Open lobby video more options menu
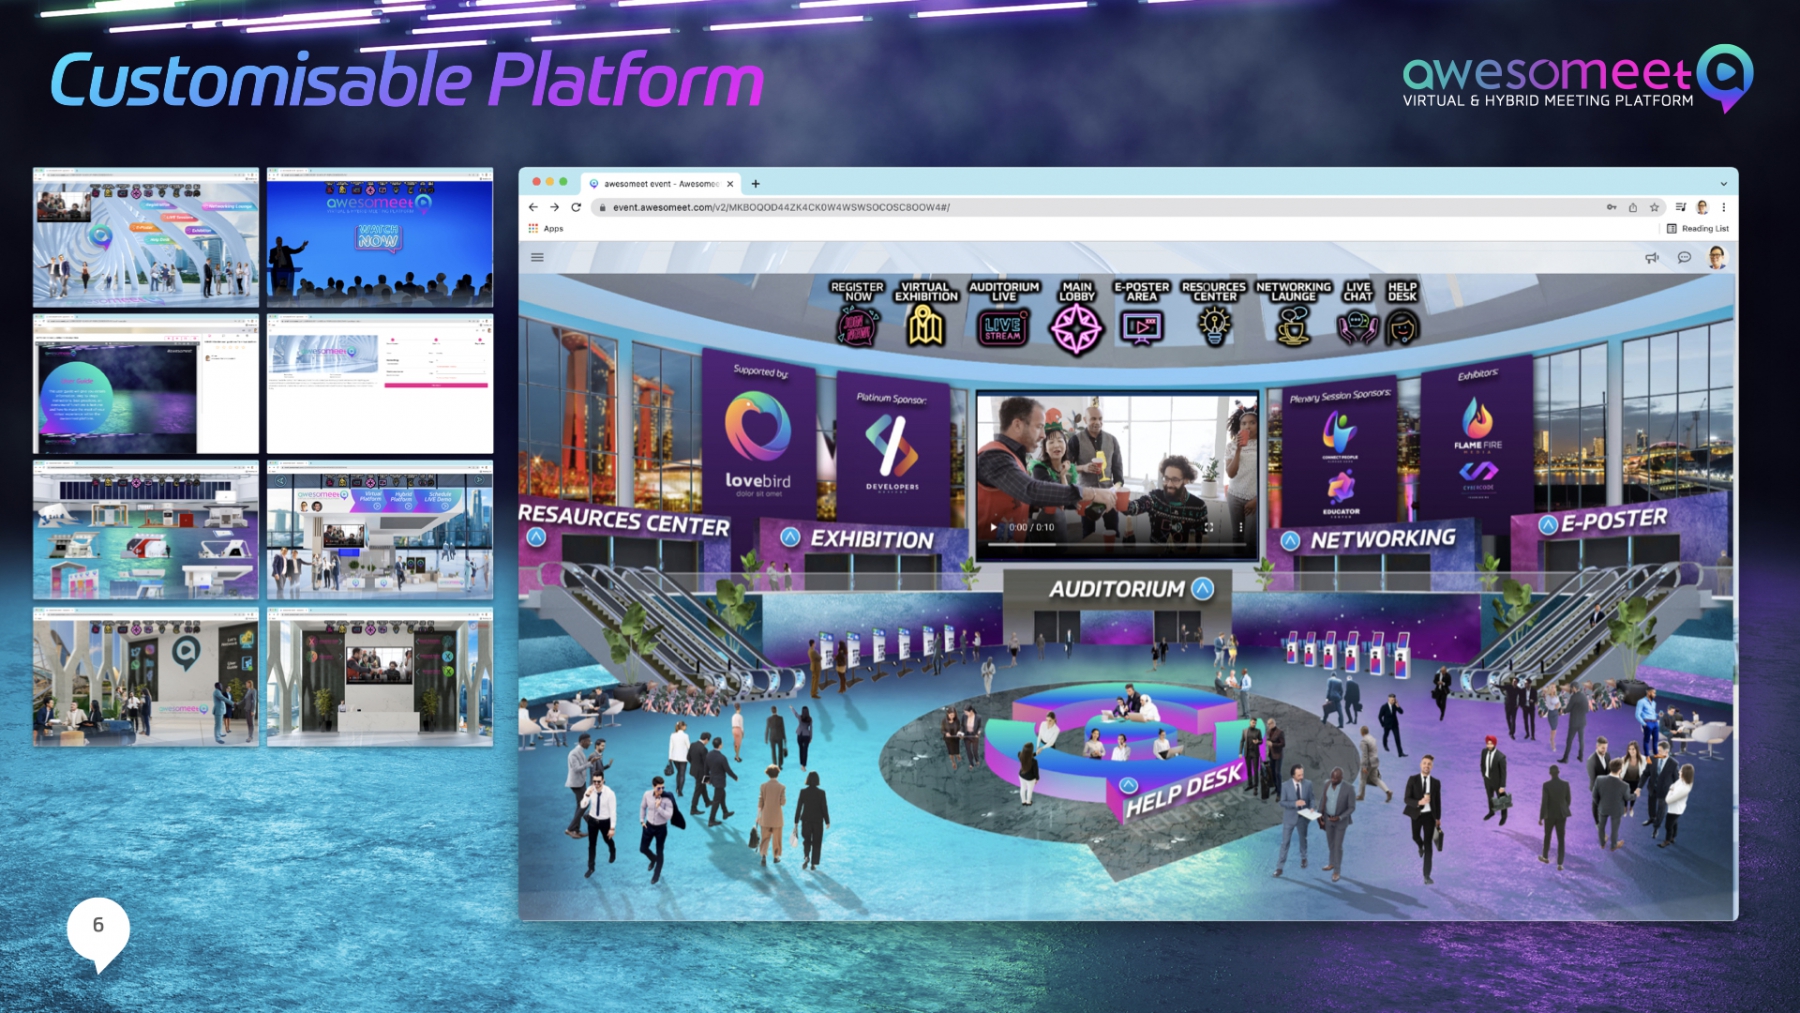Viewport: 1800px width, 1013px height. (1241, 527)
